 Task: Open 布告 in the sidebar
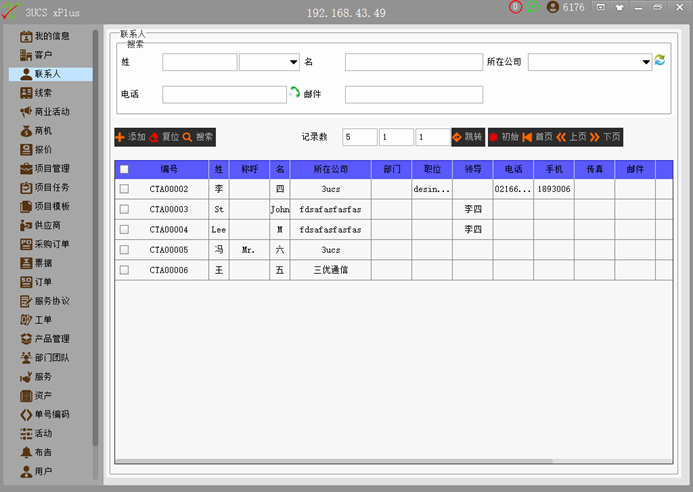[36, 452]
